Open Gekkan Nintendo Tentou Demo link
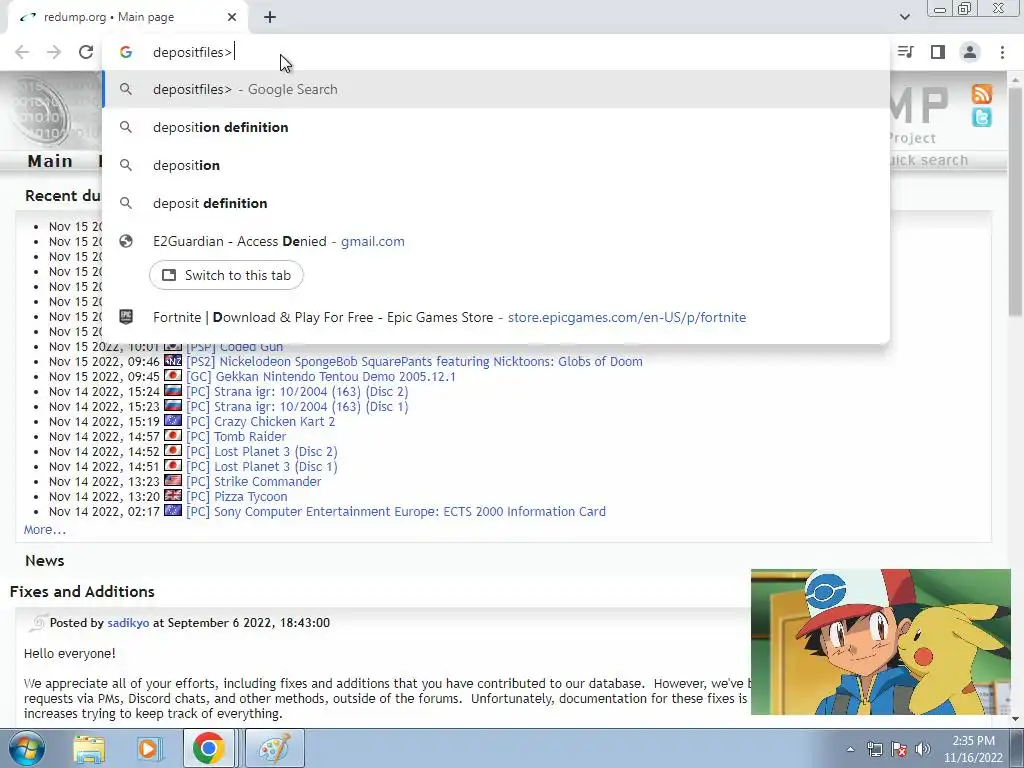 click(321, 376)
